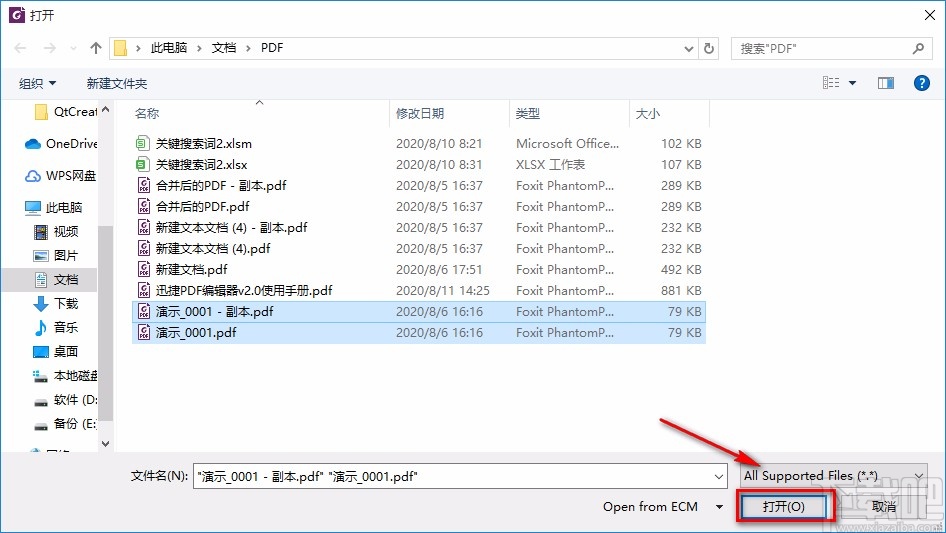Click 文档 in the address path
This screenshot has width=946, height=533.
[x=224, y=48]
